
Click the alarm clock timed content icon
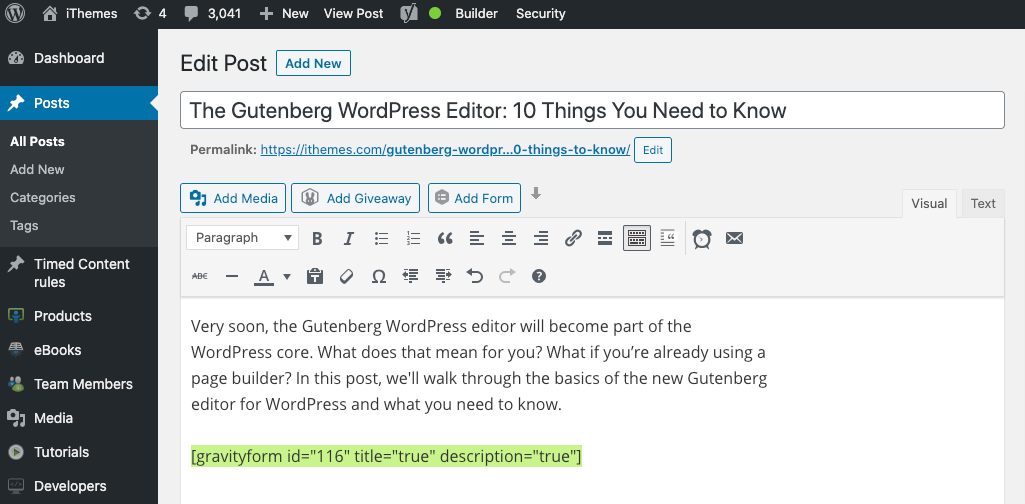(701, 239)
